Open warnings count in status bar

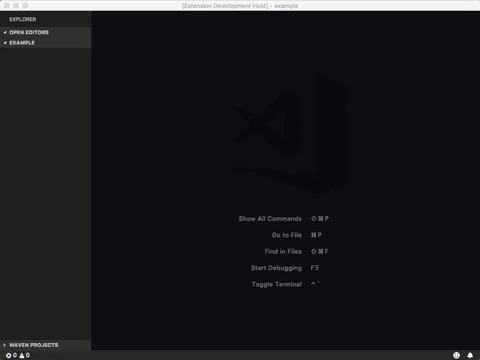[25, 355]
